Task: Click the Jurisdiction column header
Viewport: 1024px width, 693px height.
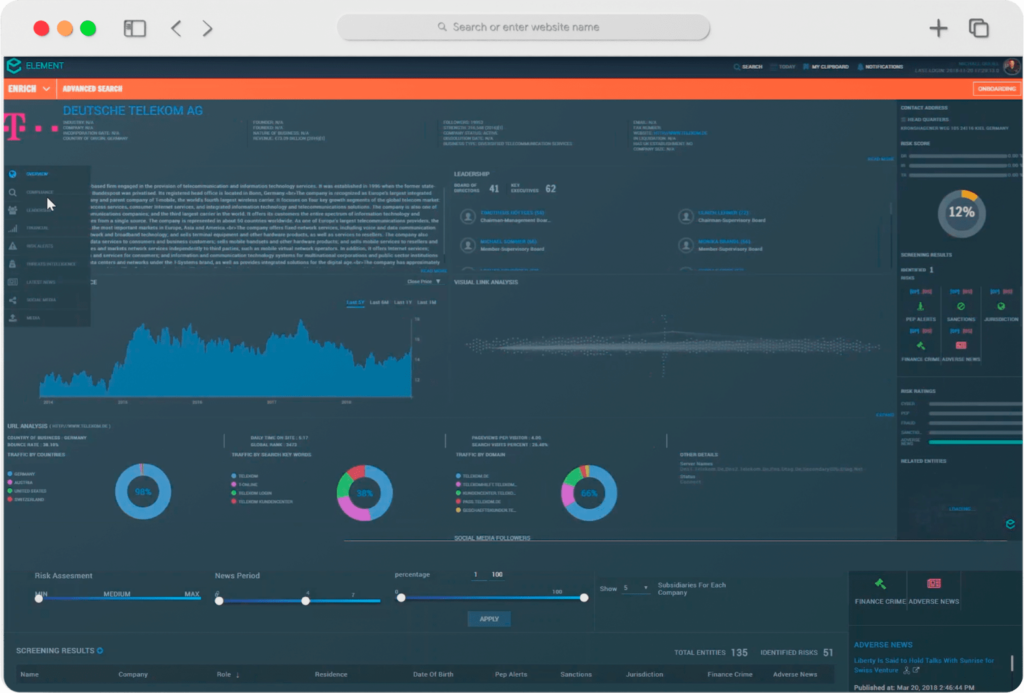Action: pyautogui.click(x=645, y=675)
